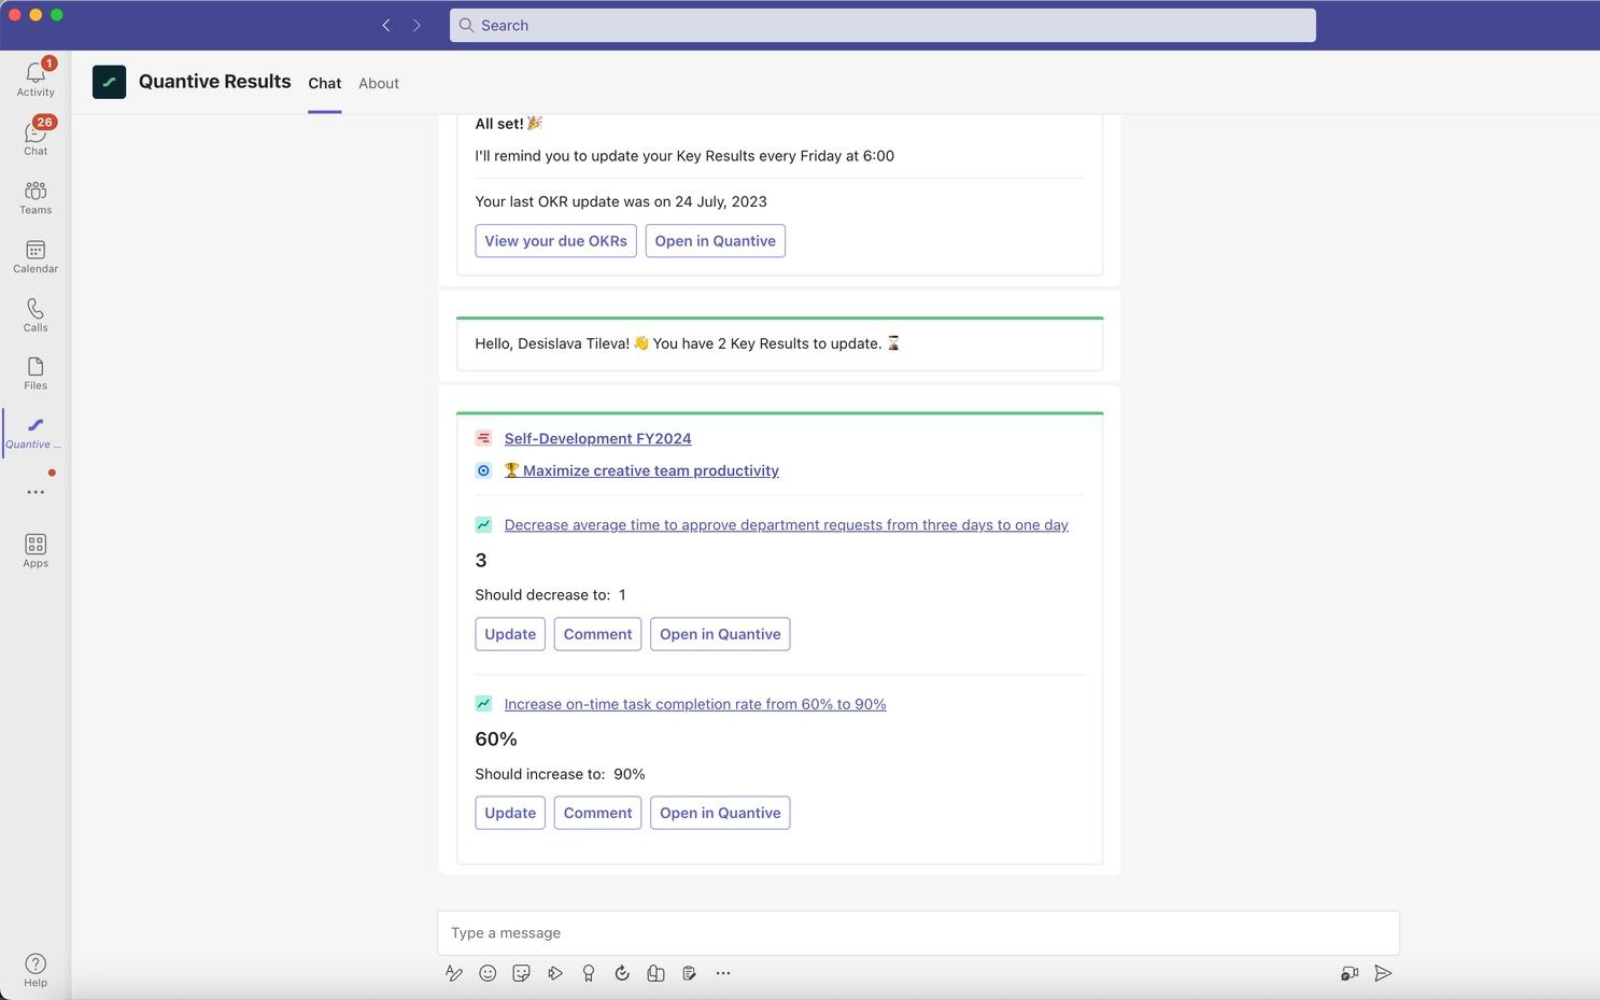Click the Viva cards icon in compose bar
The height and width of the screenshot is (1000, 1600).
[656, 973]
